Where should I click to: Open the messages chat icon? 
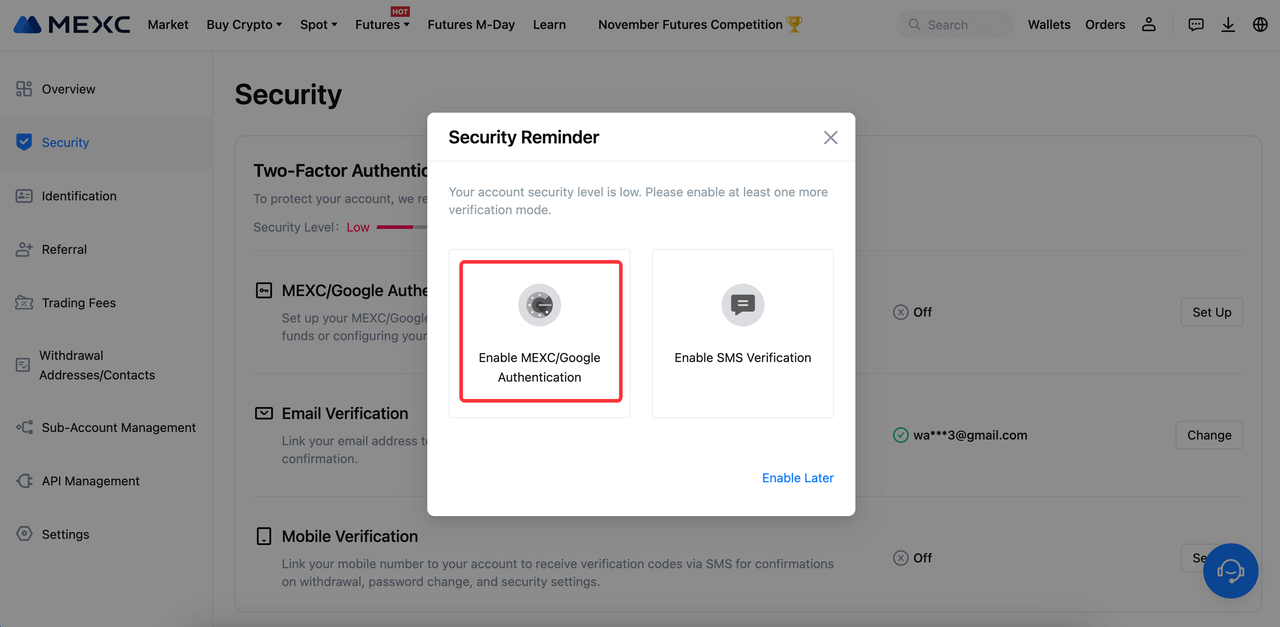[1196, 24]
